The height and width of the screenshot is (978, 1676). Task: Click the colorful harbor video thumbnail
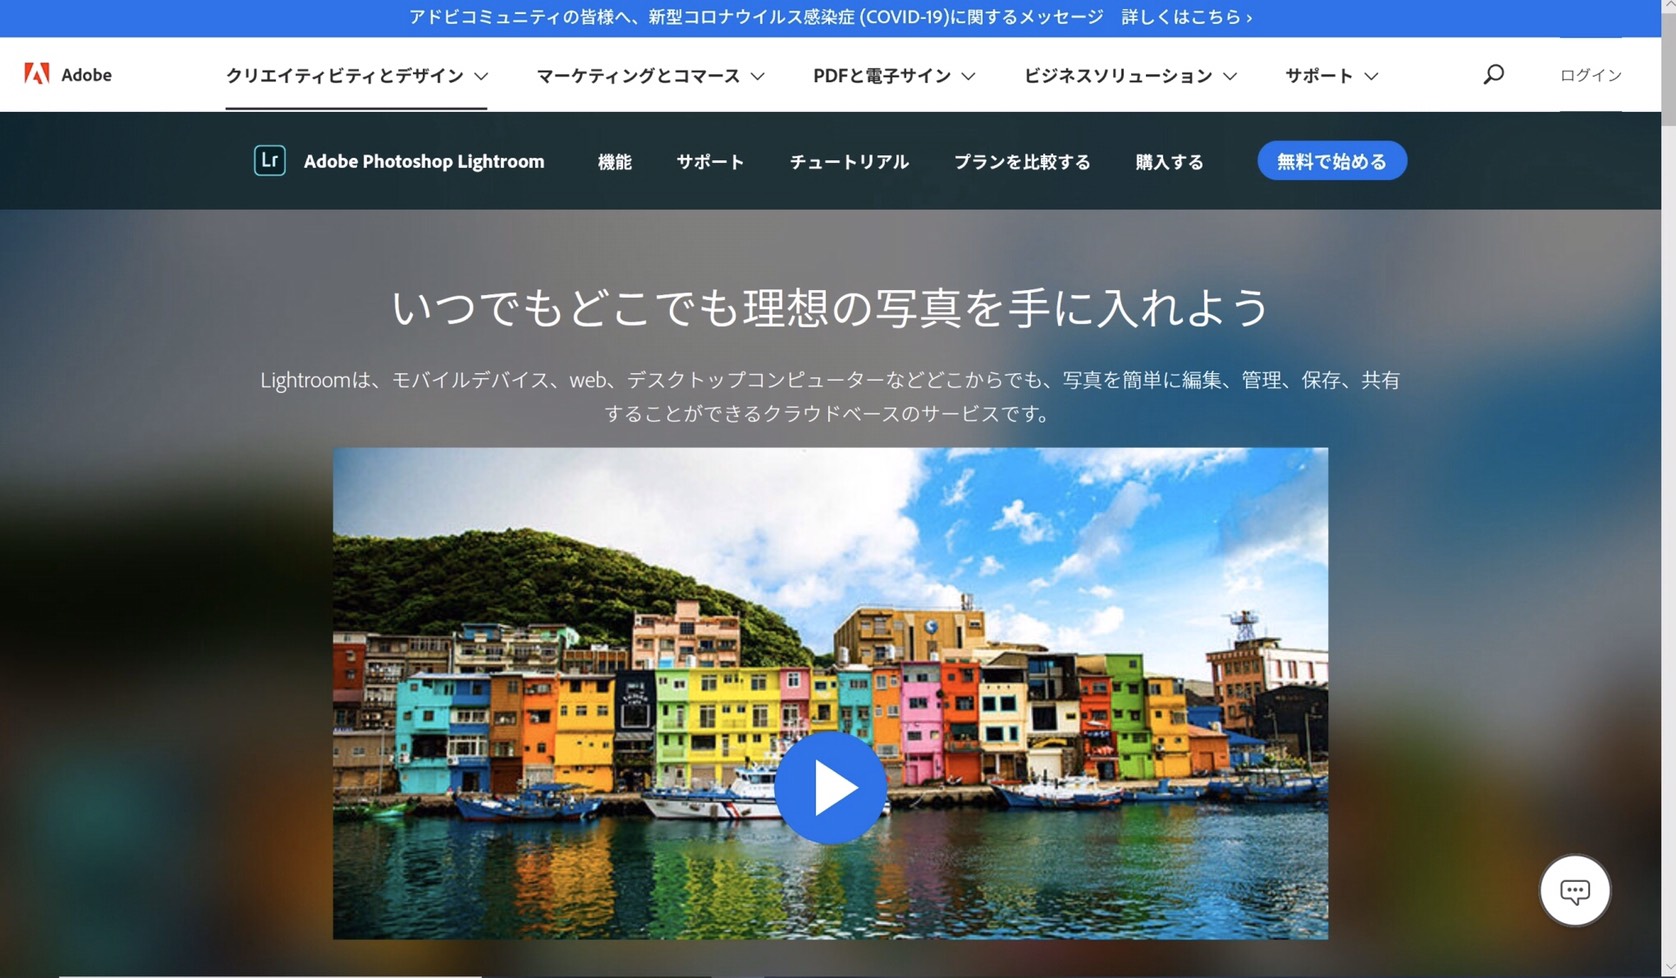tap(830, 693)
